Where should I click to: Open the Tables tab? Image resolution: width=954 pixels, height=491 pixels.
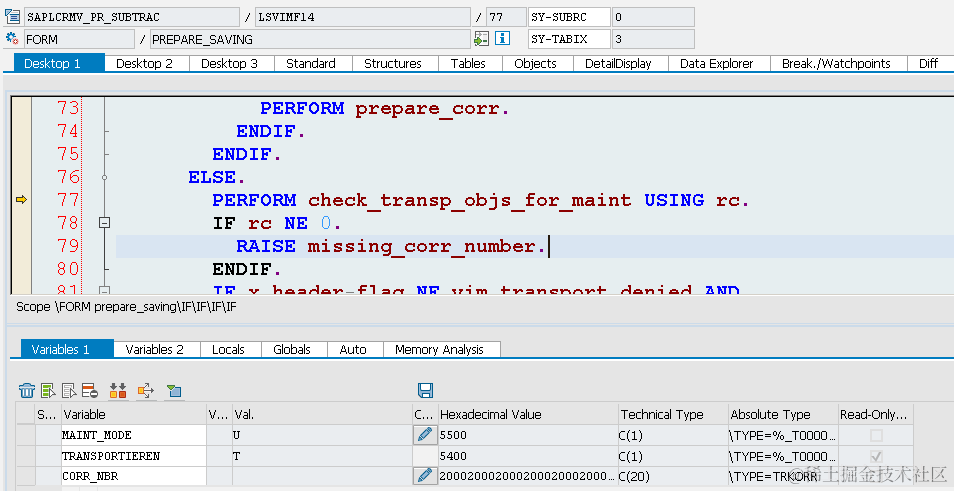[468, 63]
